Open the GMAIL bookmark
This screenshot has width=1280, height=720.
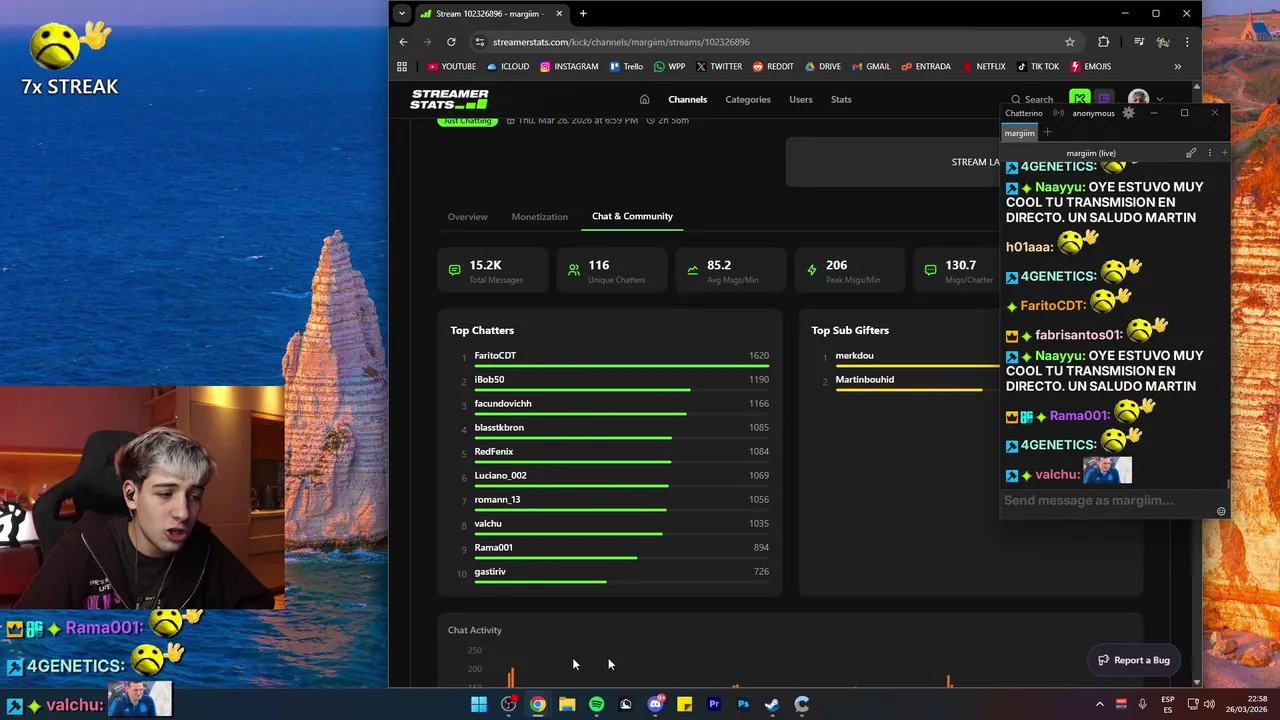point(871,66)
